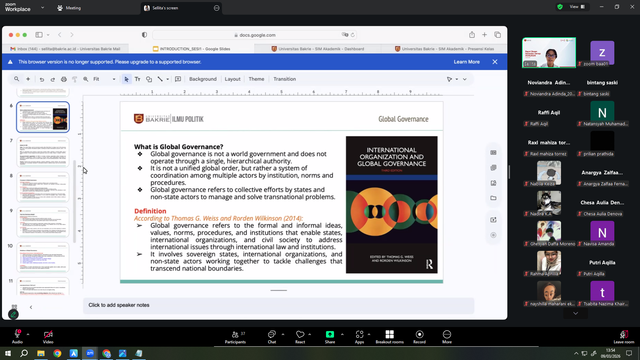The height and width of the screenshot is (360, 640).
Task: Click the docs.google.com address bar
Action: [255, 35]
